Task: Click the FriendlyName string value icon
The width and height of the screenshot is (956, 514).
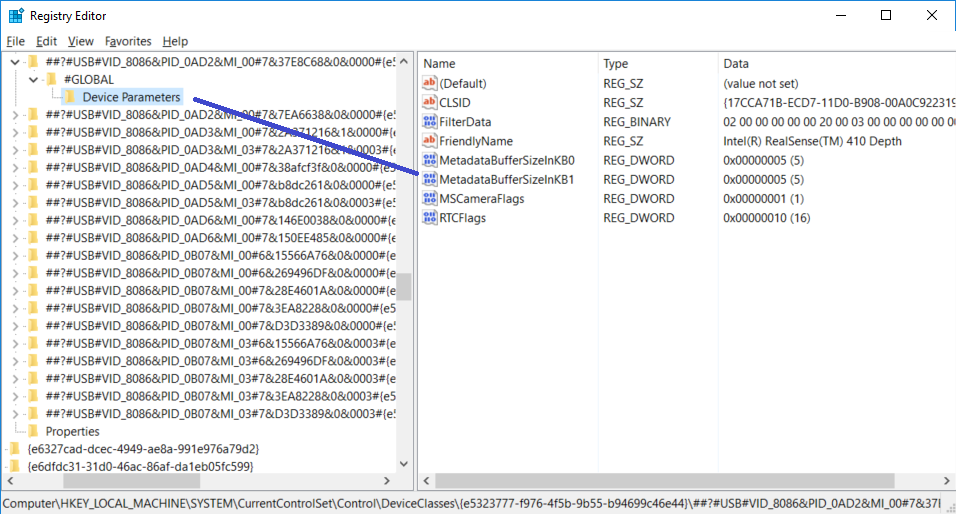Action: point(430,141)
